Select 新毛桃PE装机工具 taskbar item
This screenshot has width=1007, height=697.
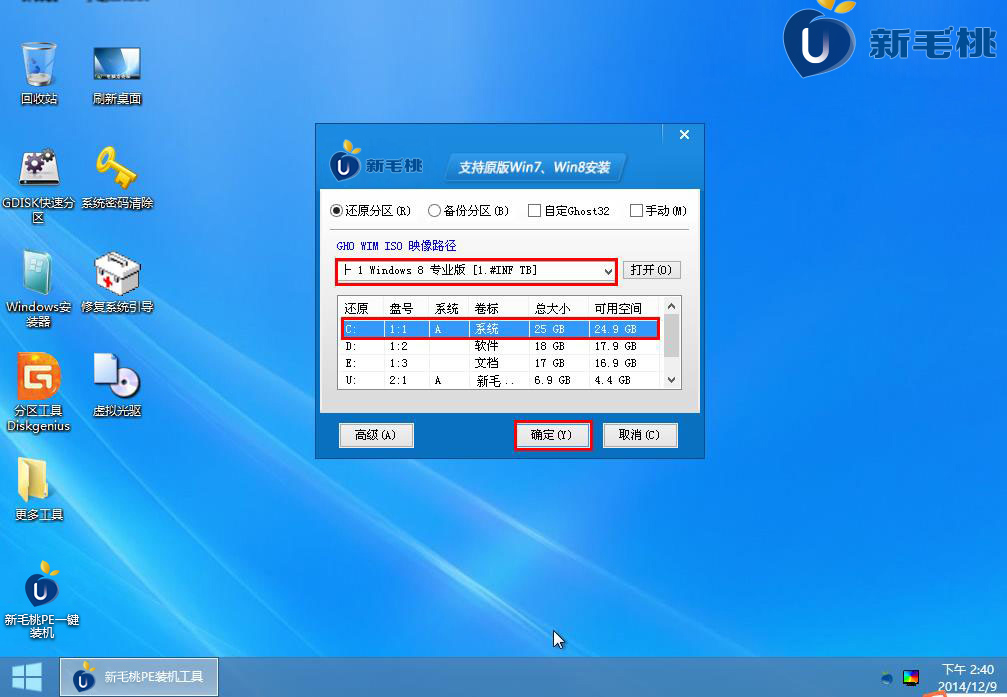point(139,676)
